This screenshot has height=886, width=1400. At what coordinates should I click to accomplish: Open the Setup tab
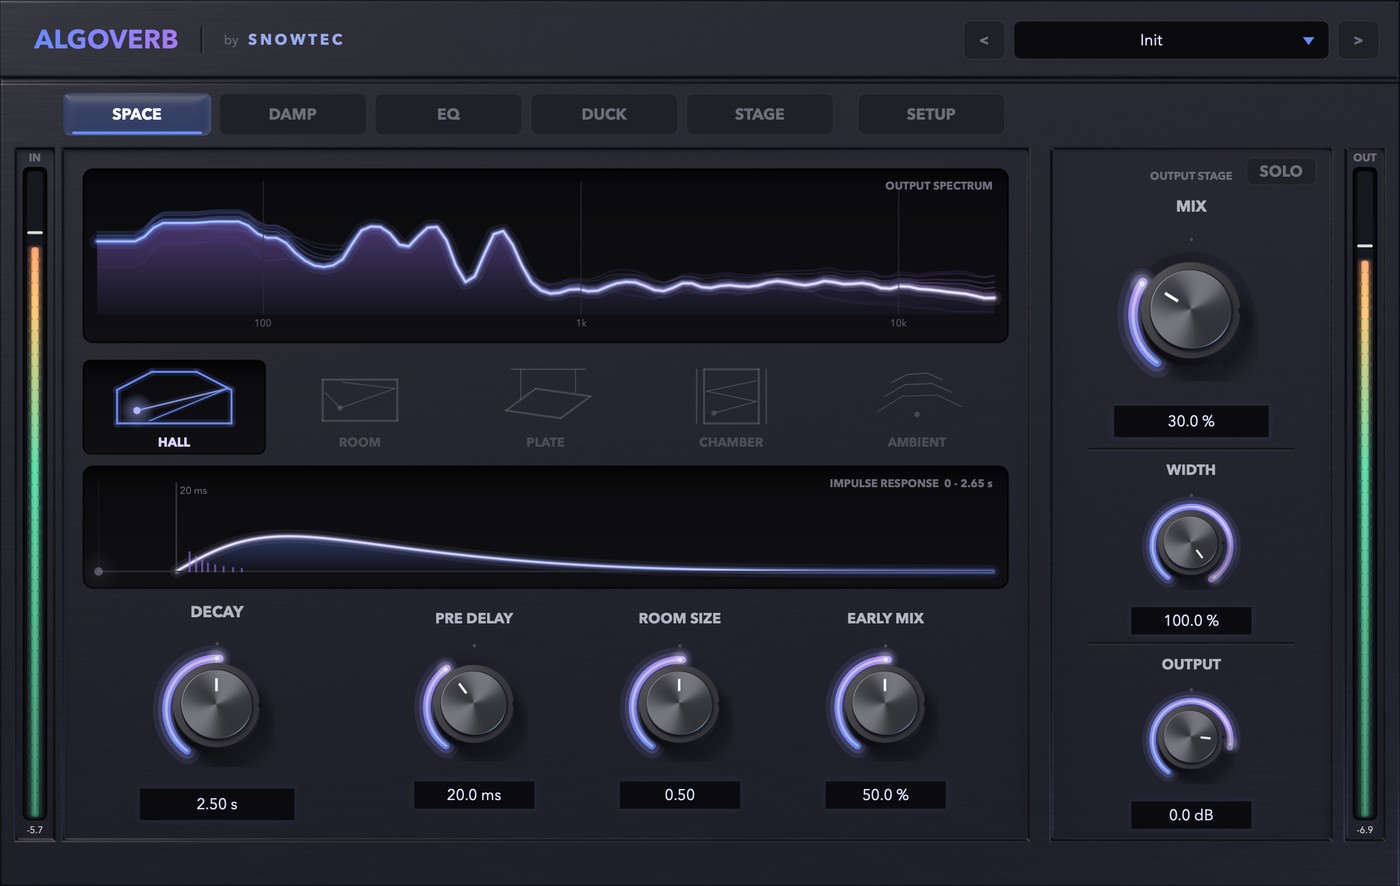931,114
